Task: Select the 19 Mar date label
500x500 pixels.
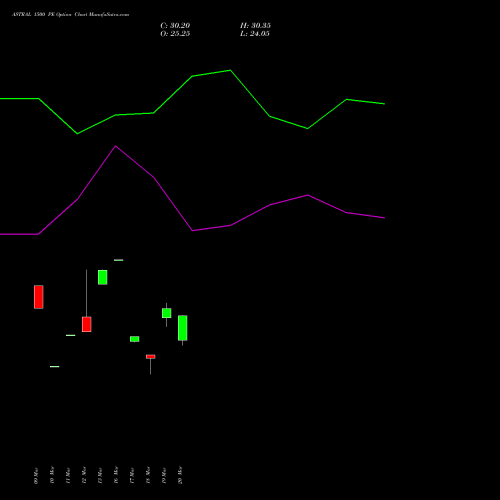Action: coord(164,476)
